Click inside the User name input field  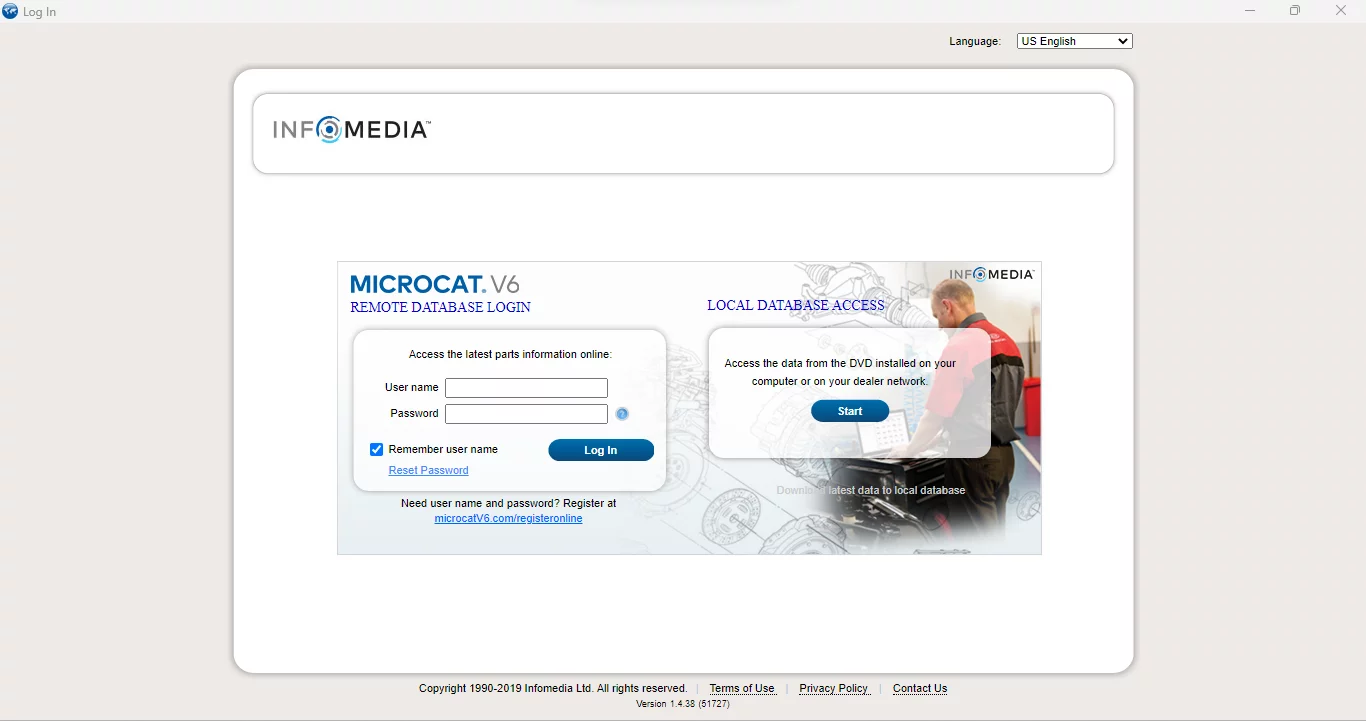point(526,387)
